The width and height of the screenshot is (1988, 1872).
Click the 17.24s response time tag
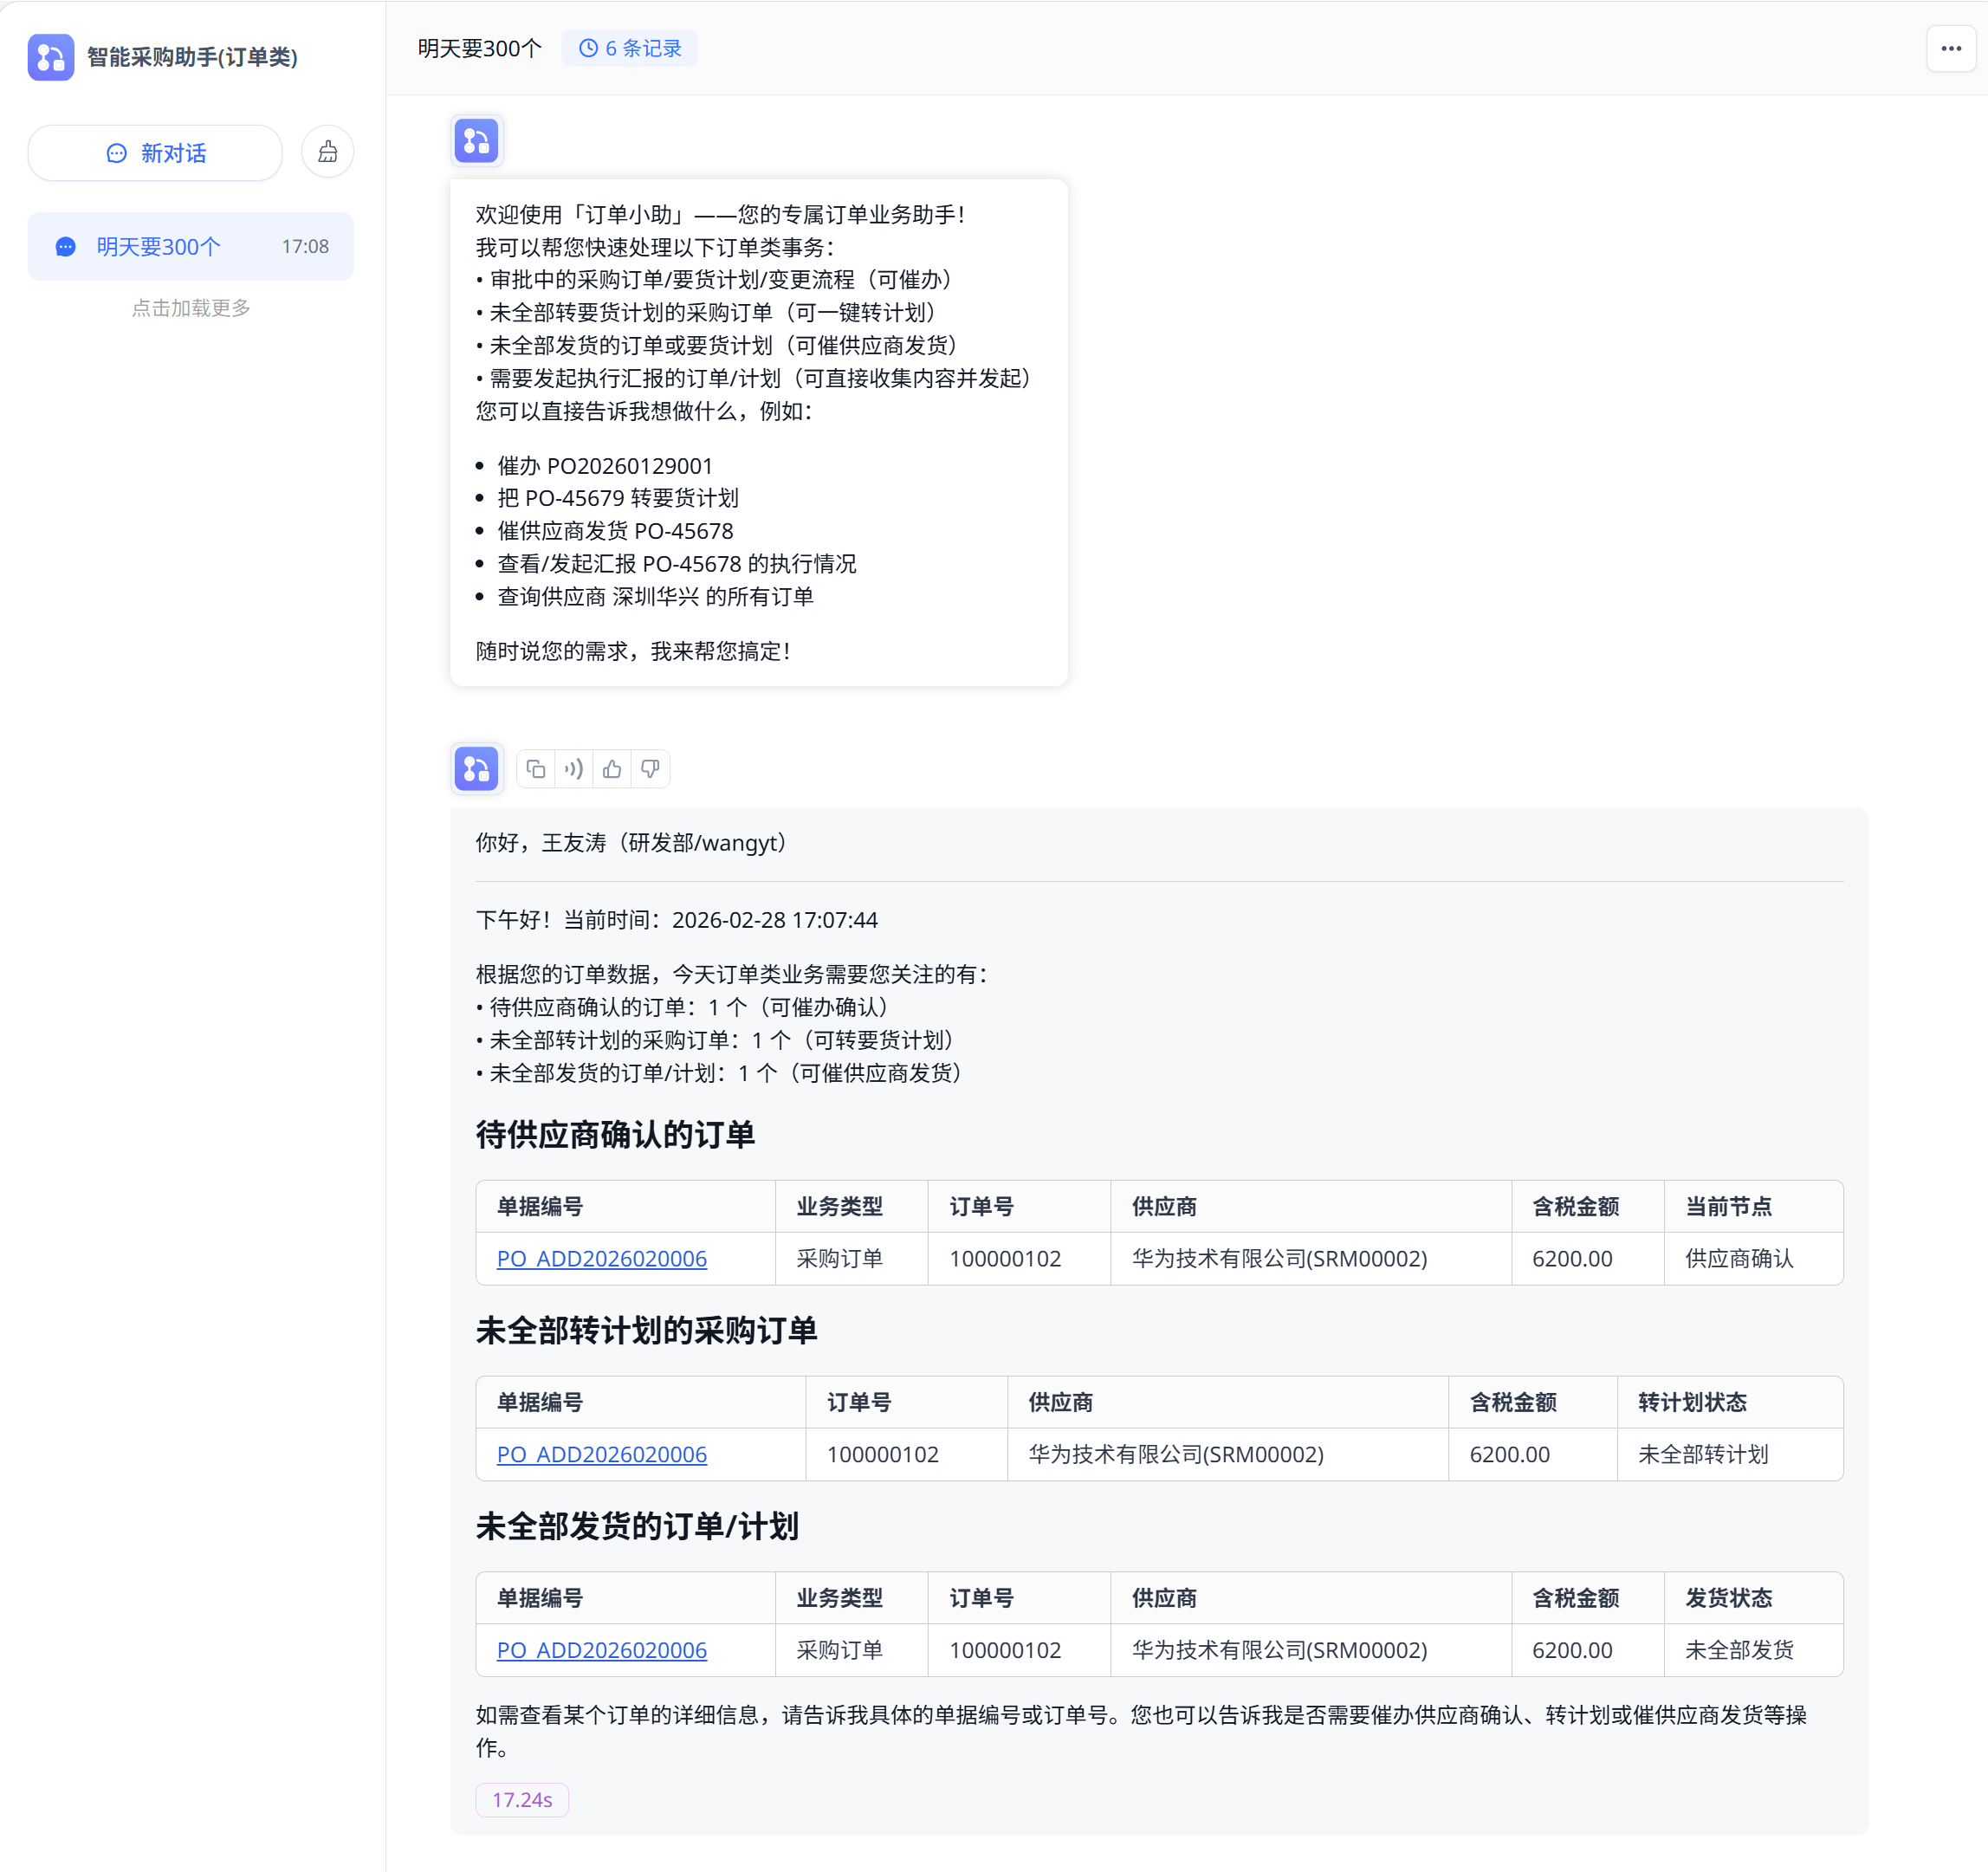point(522,1800)
